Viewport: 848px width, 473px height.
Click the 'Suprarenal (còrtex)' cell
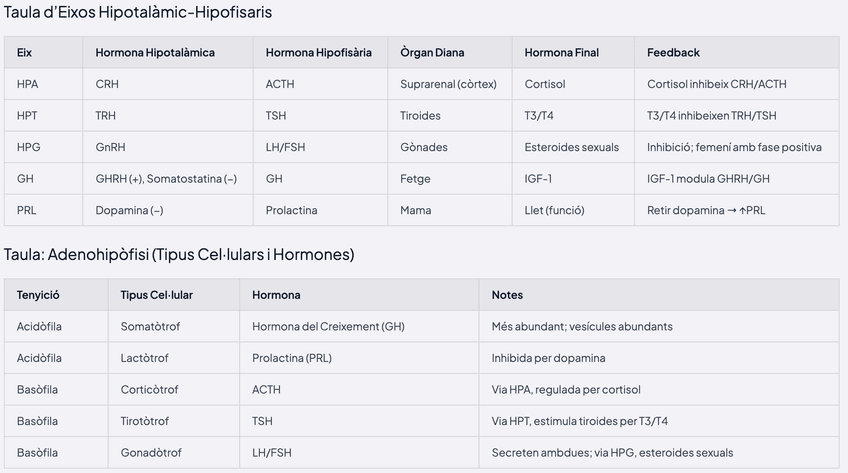click(448, 85)
